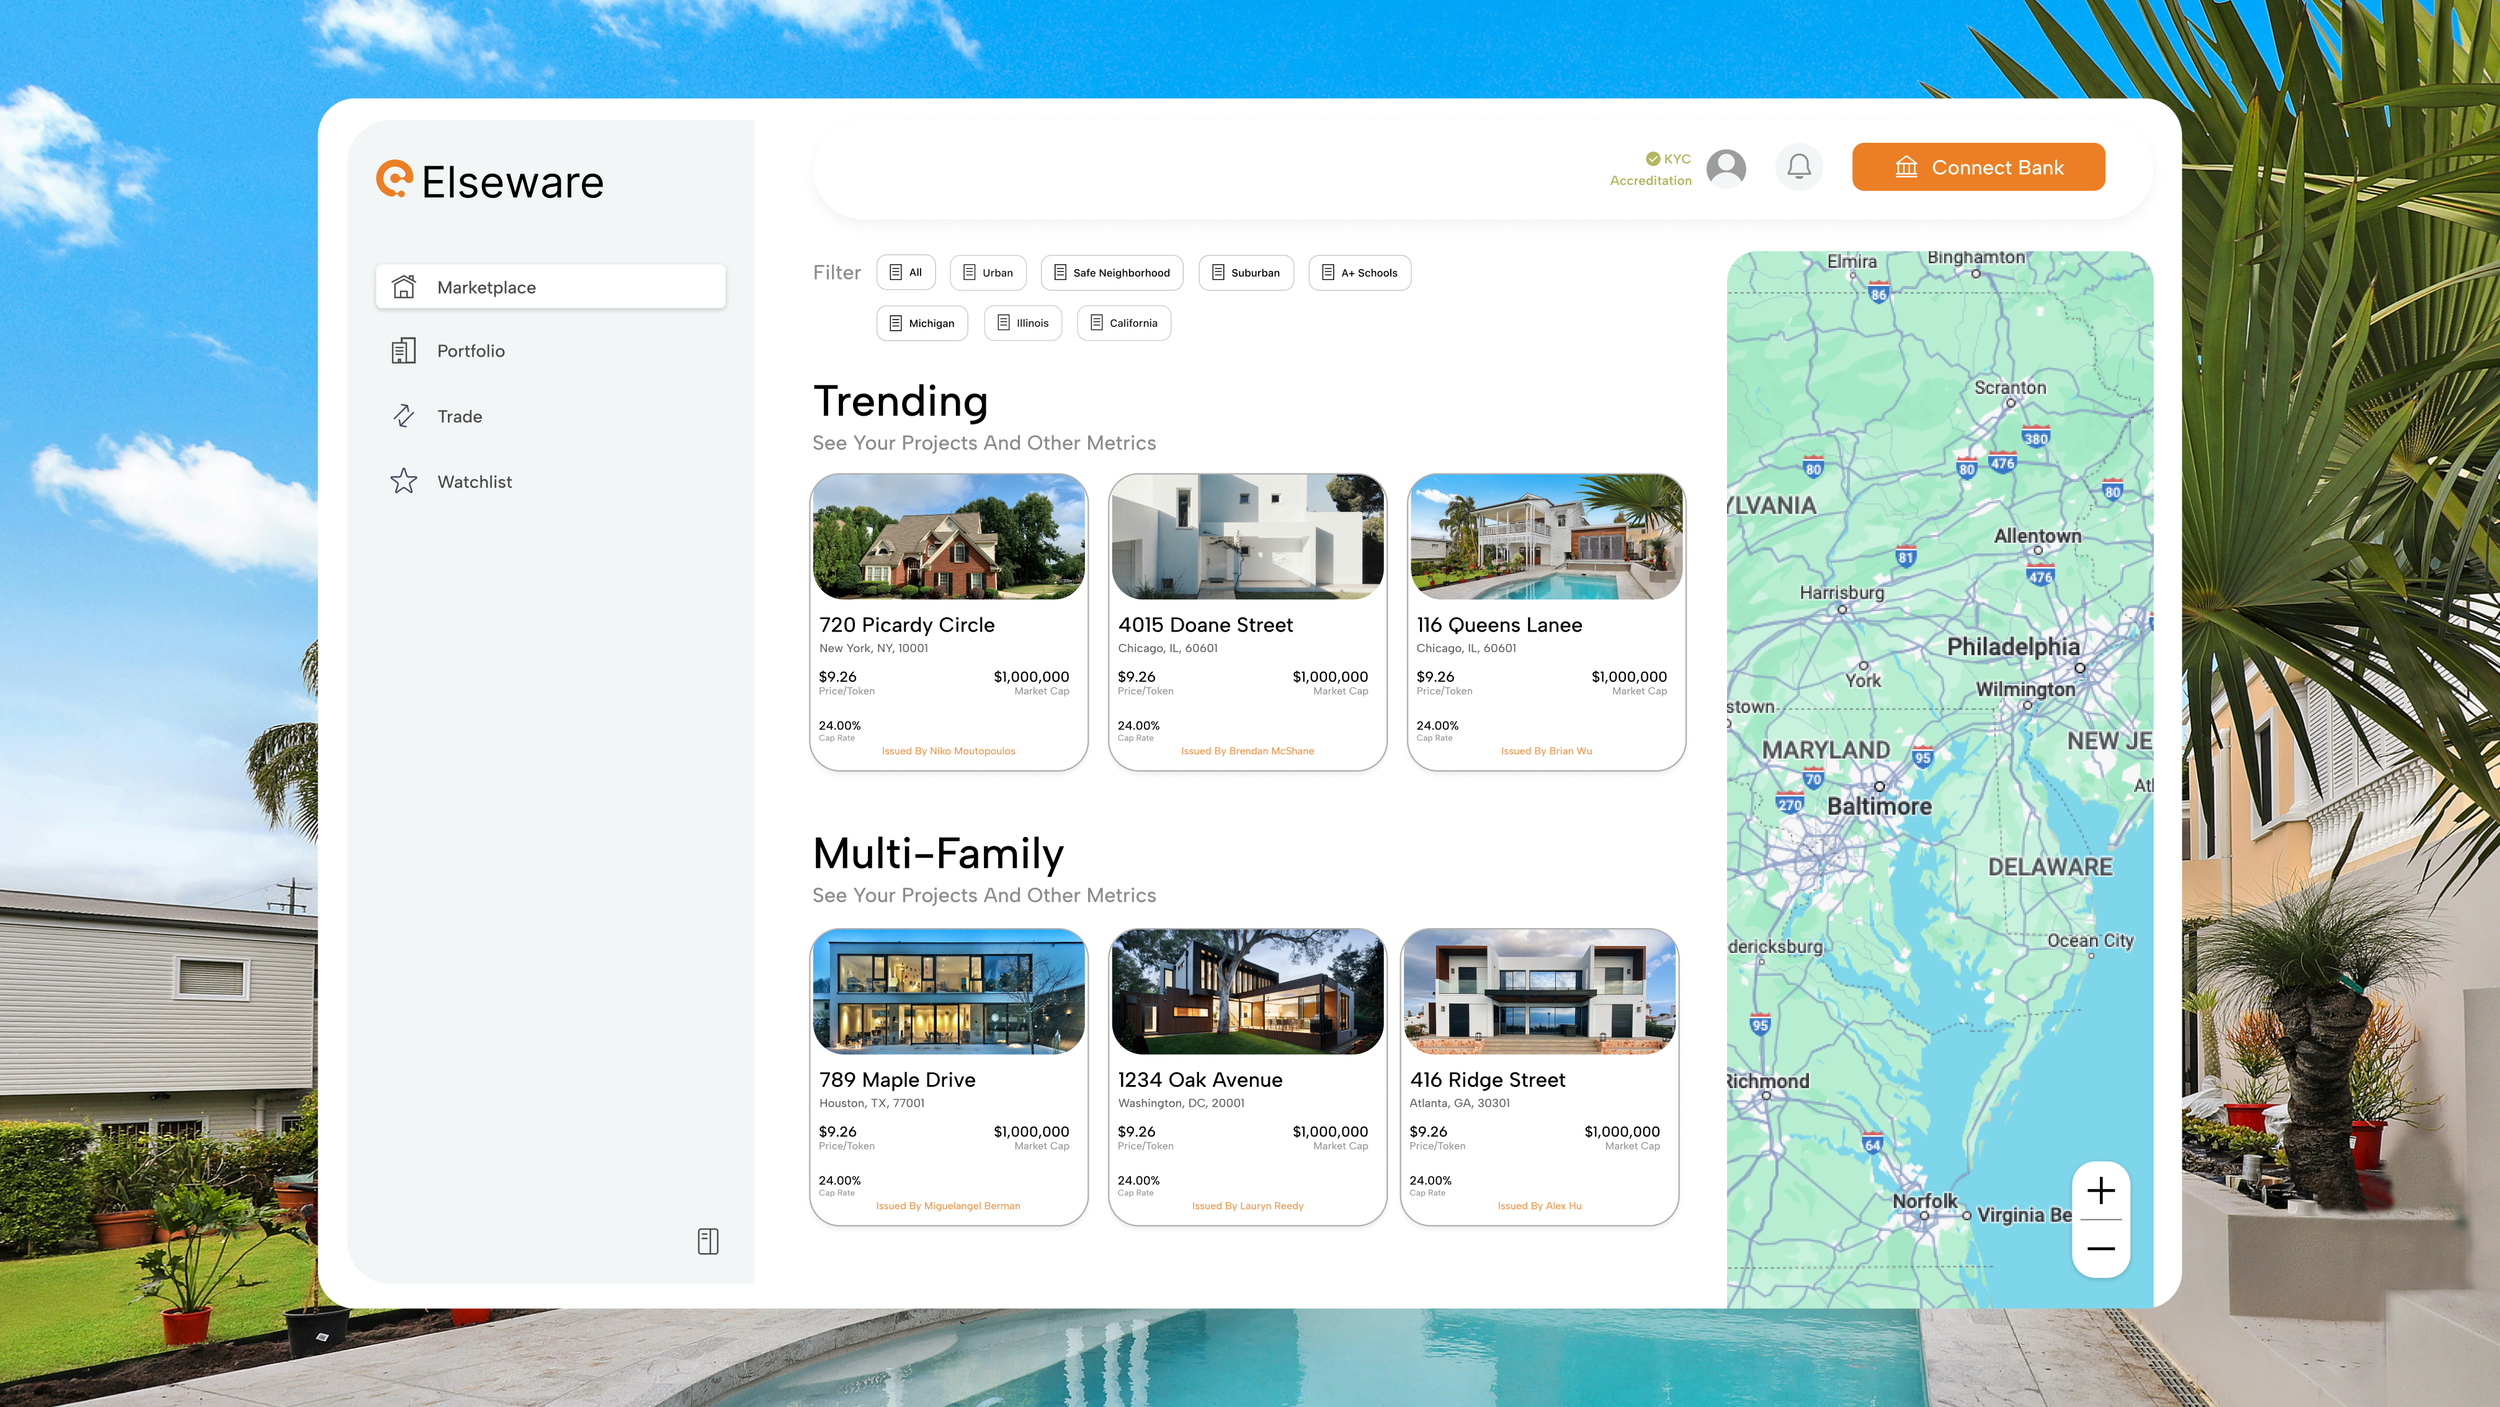Go to the Trade section

pos(459,417)
